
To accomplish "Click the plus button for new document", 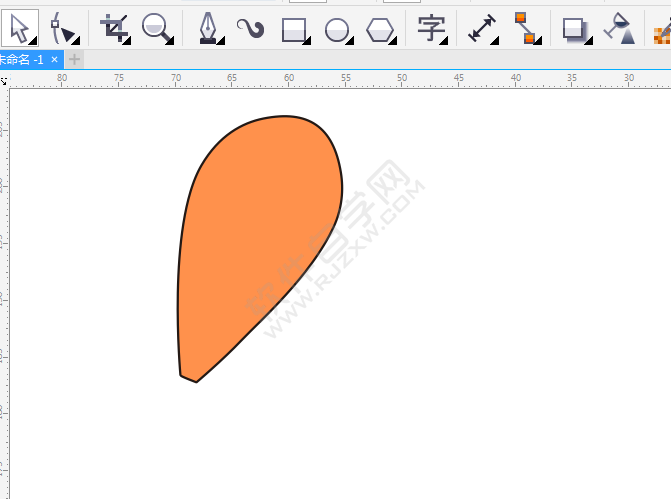I will coord(75,60).
